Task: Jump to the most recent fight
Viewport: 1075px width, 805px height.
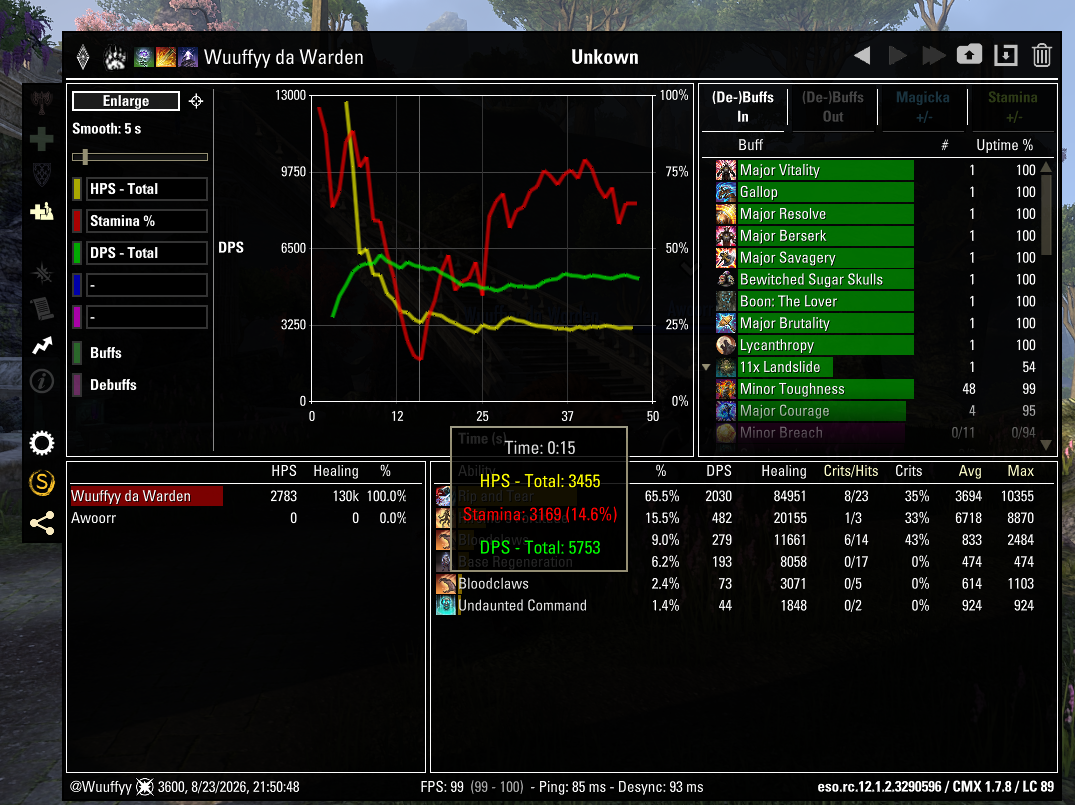Action: click(933, 56)
